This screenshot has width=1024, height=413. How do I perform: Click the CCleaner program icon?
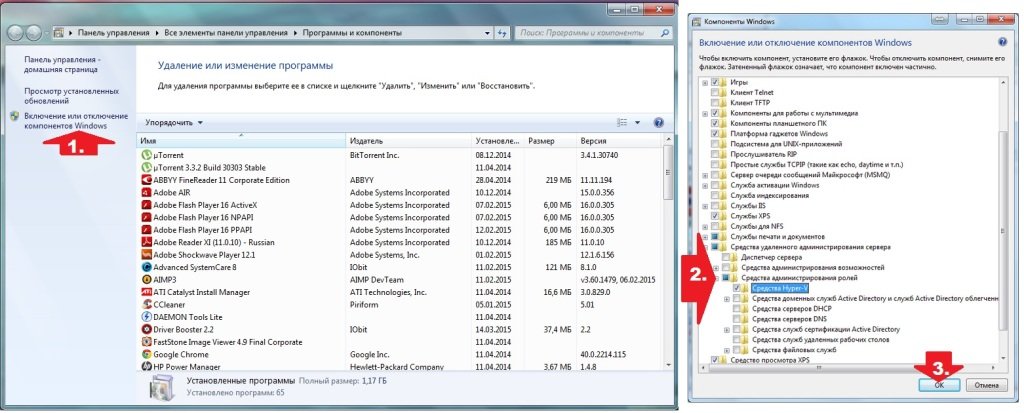(x=146, y=305)
